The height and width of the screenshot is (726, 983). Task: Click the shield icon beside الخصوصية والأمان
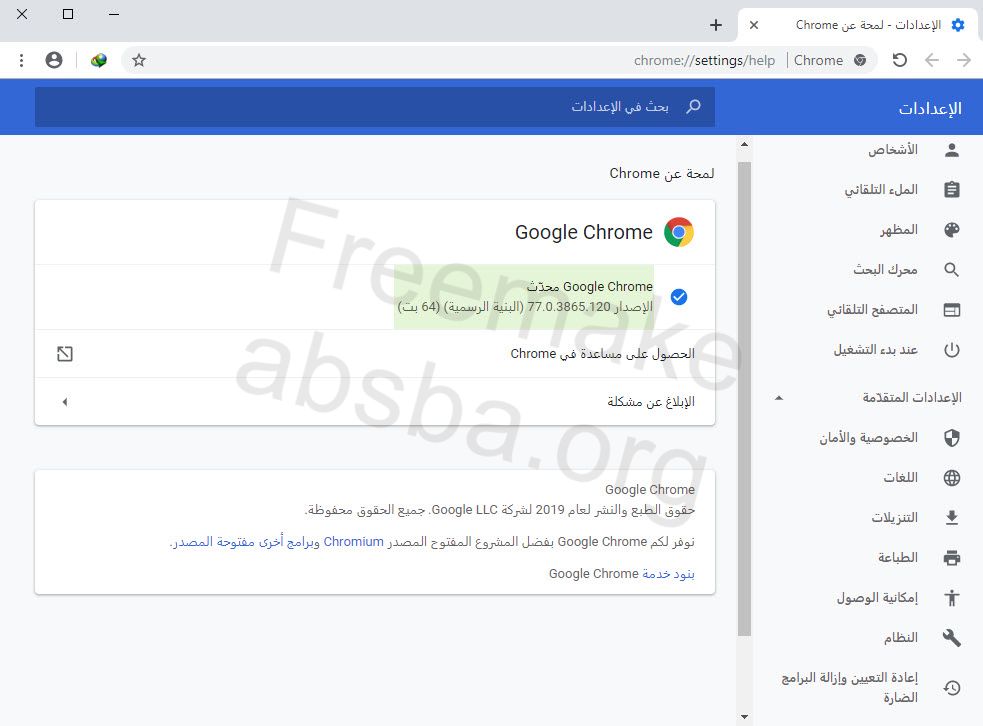[952, 438]
